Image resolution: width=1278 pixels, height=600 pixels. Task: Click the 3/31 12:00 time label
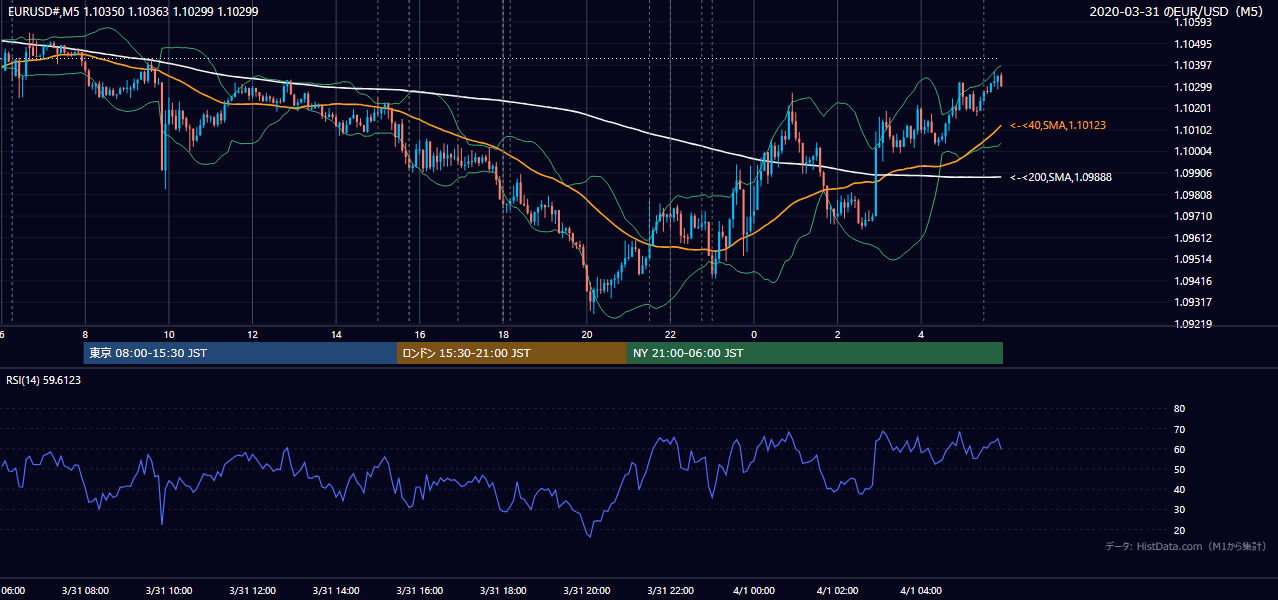[252, 591]
